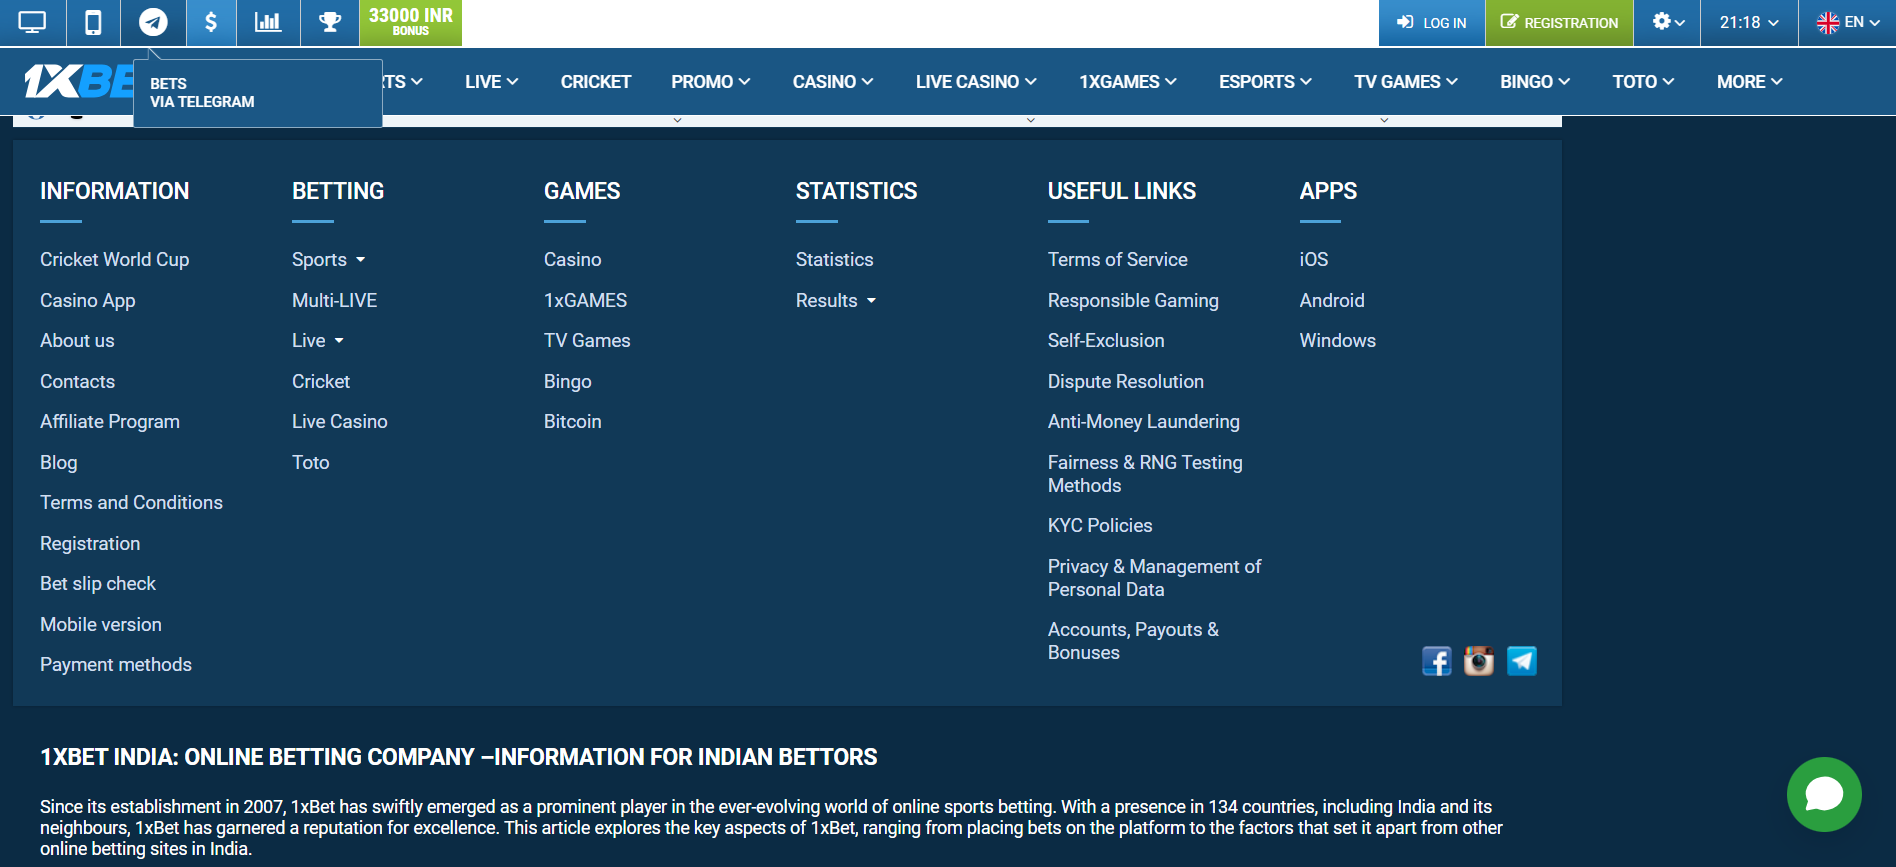
Task: Expand the ESPORTS menu
Action: pyautogui.click(x=1265, y=82)
